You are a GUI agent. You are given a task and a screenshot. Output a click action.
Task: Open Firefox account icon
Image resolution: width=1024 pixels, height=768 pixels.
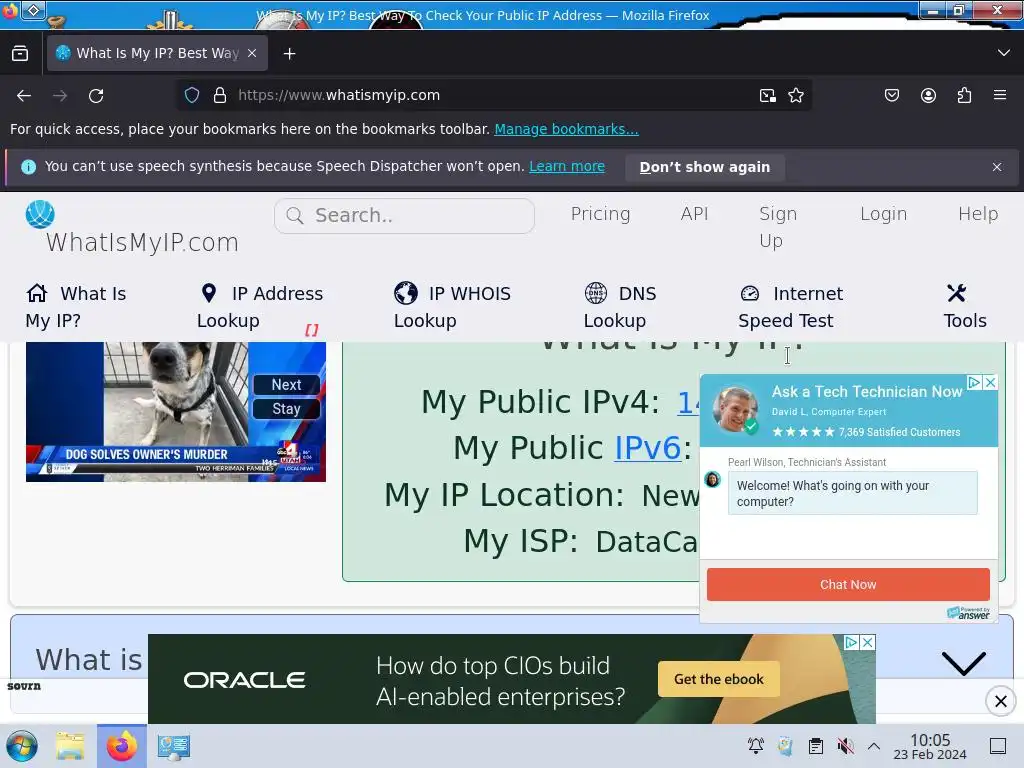tap(928, 95)
